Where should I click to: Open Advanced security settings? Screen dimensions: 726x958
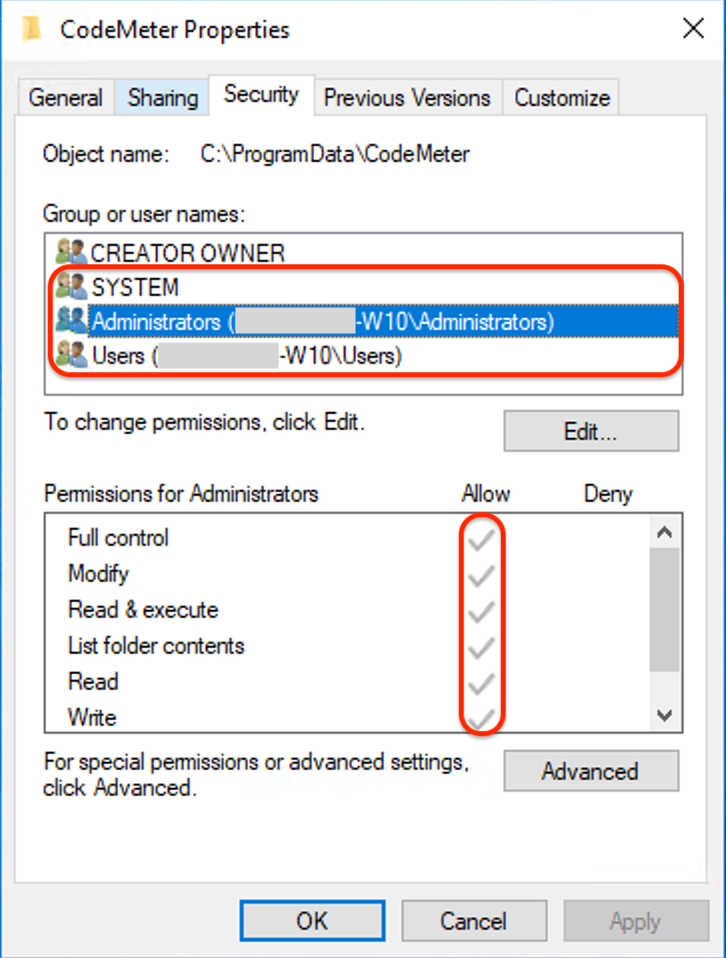coord(590,771)
